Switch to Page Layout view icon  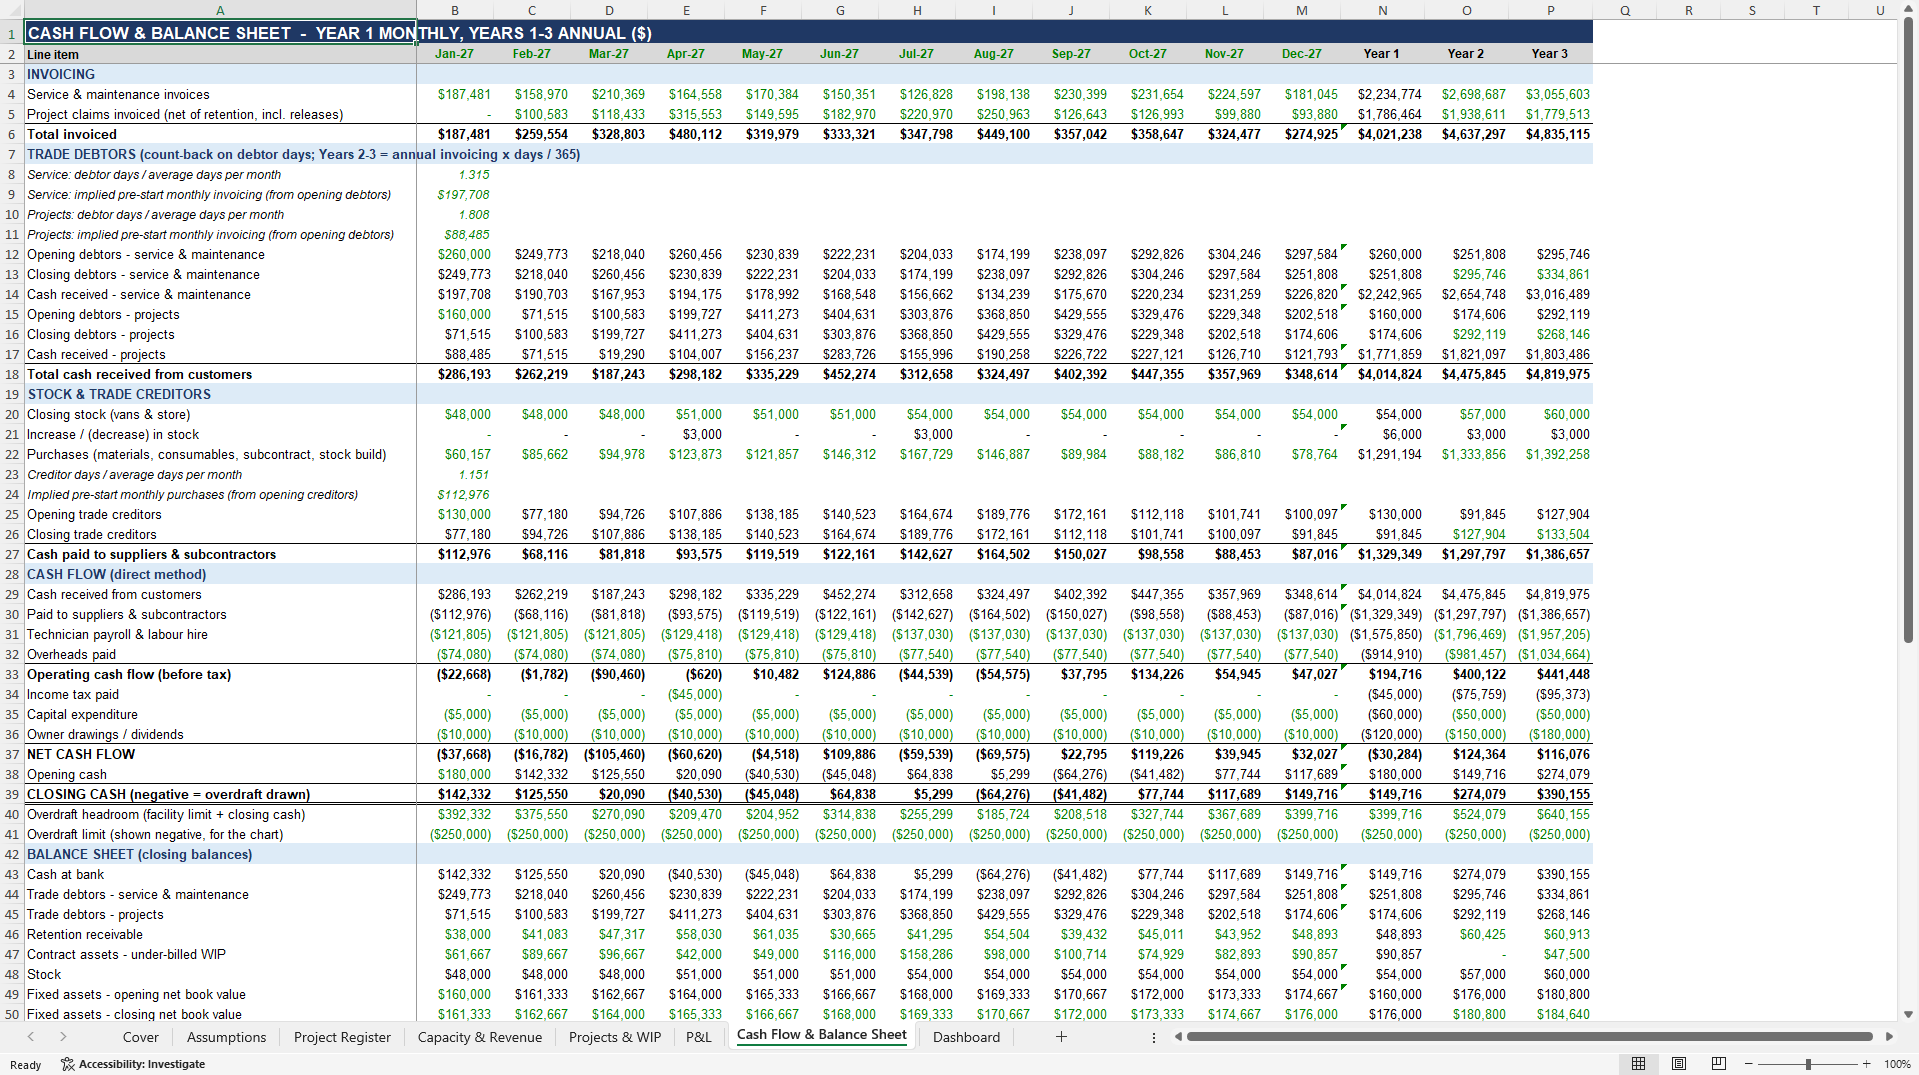[1679, 1064]
